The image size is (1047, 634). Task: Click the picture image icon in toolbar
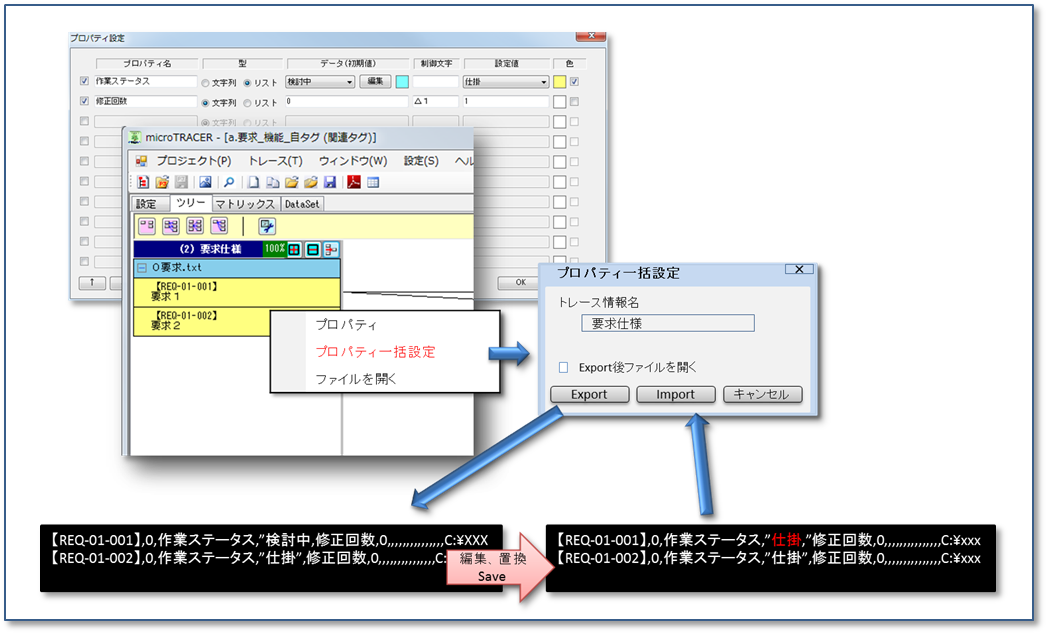click(x=205, y=182)
